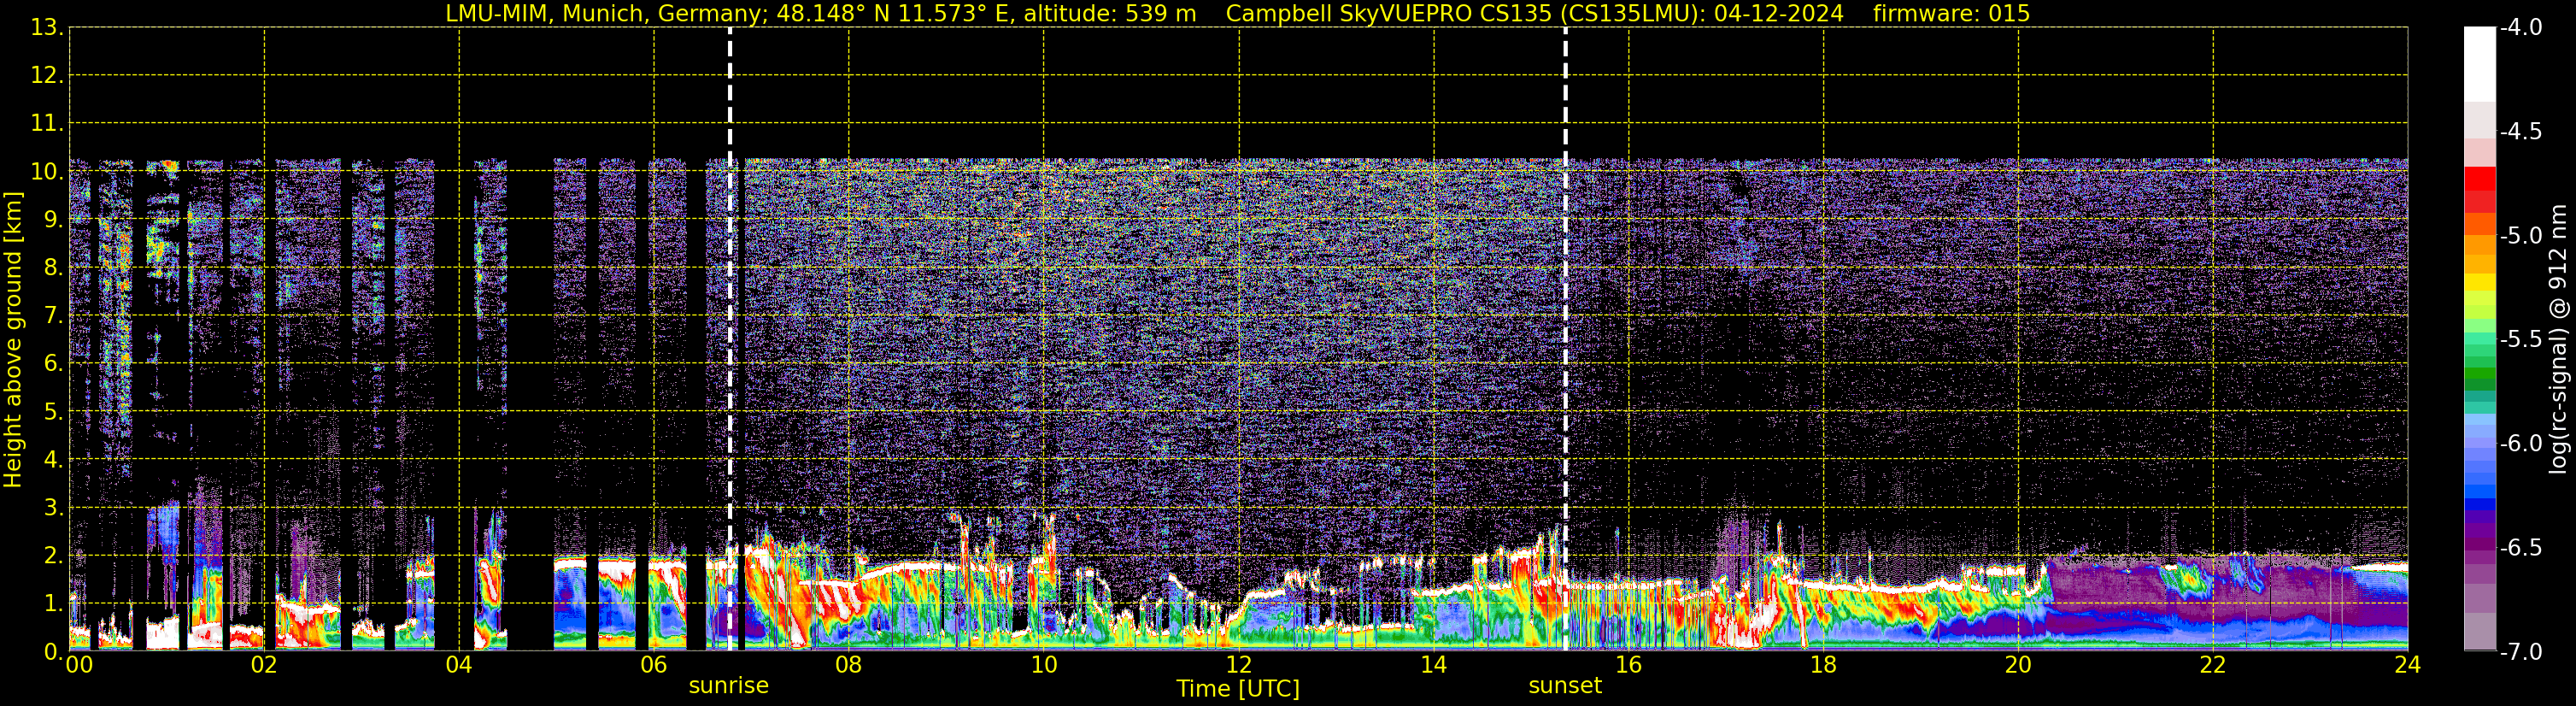Screen dimensions: 2576x706
Task: Click the time axis tick '20'
Action: 2018,665
